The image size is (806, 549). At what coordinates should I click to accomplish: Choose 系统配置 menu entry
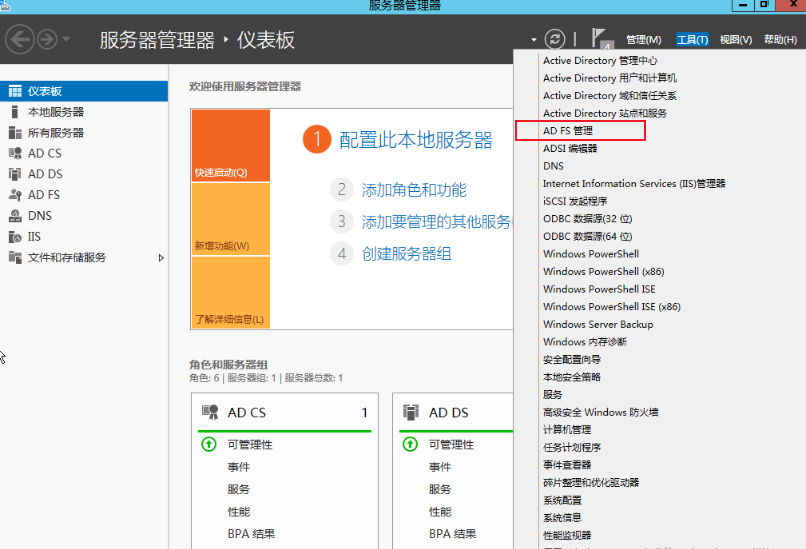tap(562, 500)
